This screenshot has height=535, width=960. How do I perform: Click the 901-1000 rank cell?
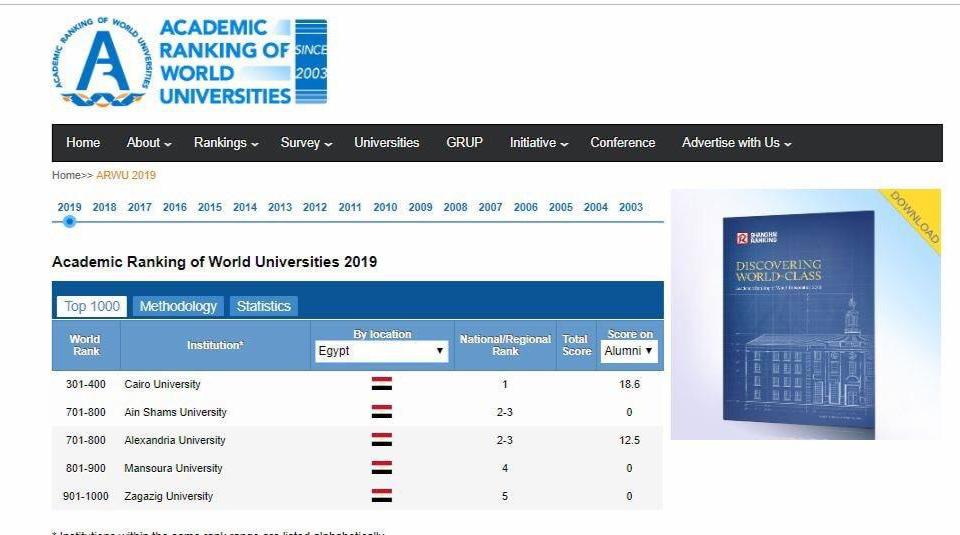(x=86, y=496)
